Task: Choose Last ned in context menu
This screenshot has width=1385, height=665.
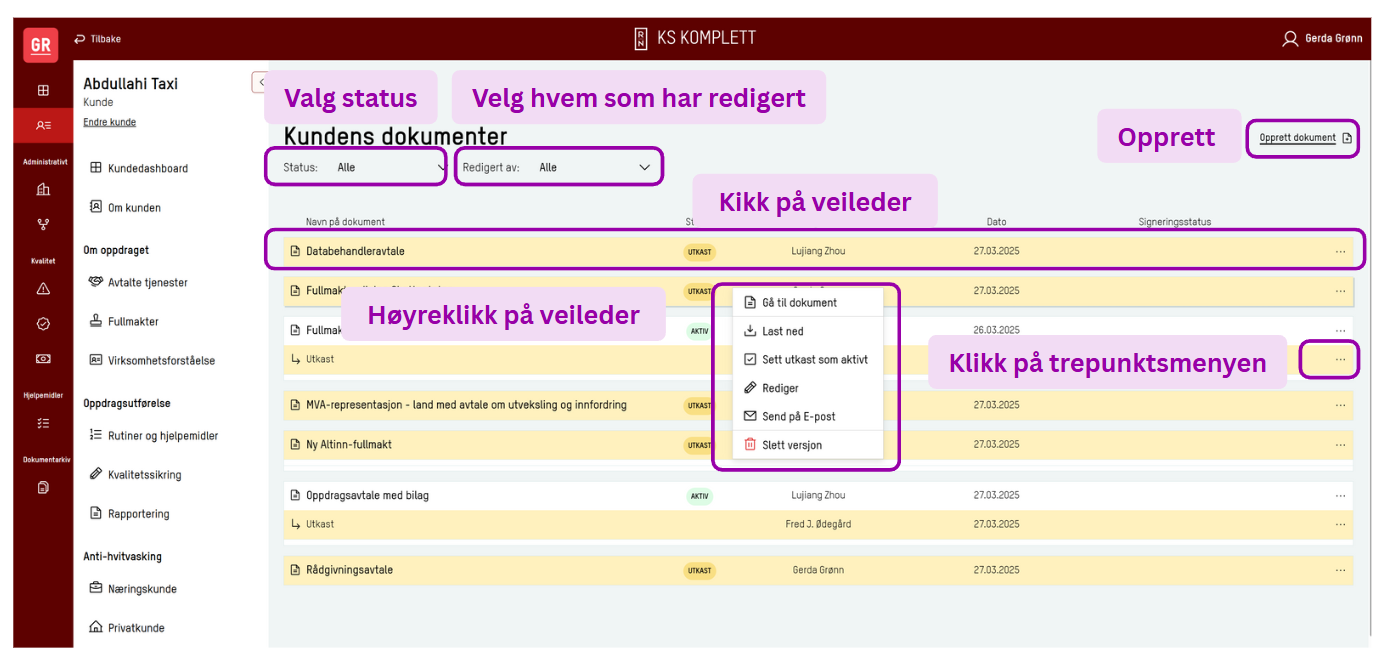Action: pos(808,331)
